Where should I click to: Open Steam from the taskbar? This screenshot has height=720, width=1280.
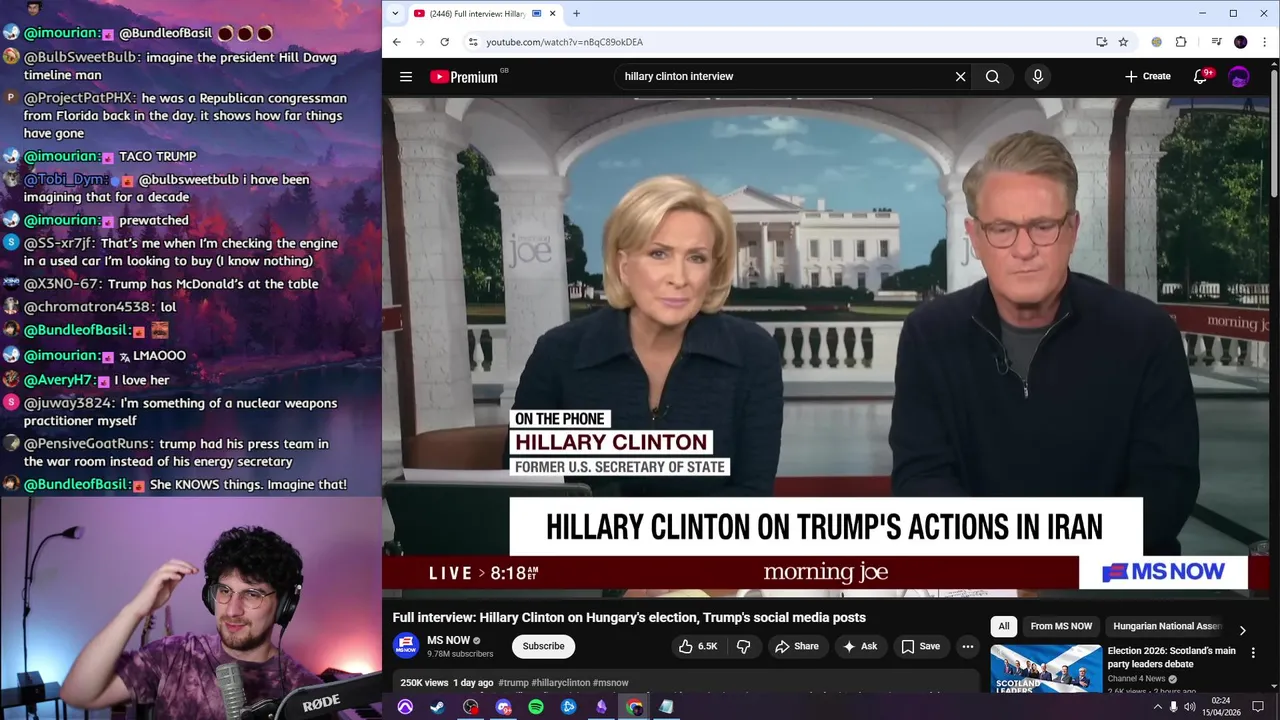coord(437,707)
